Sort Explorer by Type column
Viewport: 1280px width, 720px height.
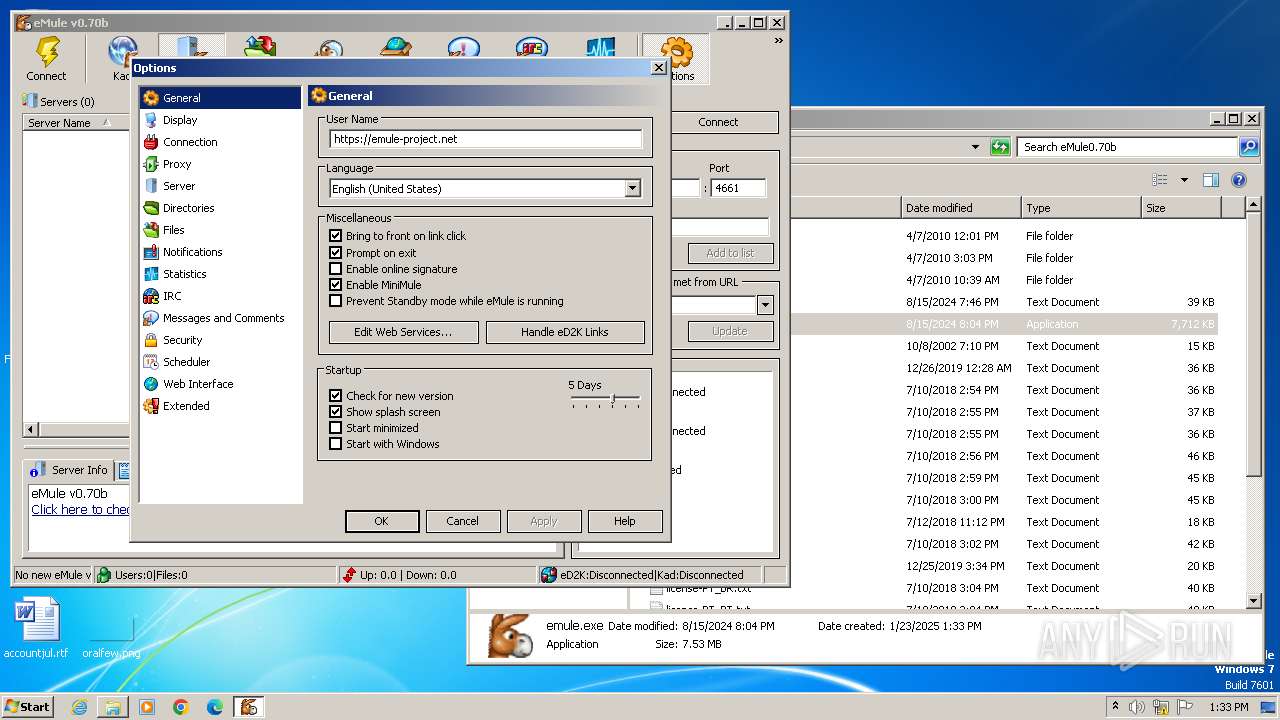pos(1081,208)
